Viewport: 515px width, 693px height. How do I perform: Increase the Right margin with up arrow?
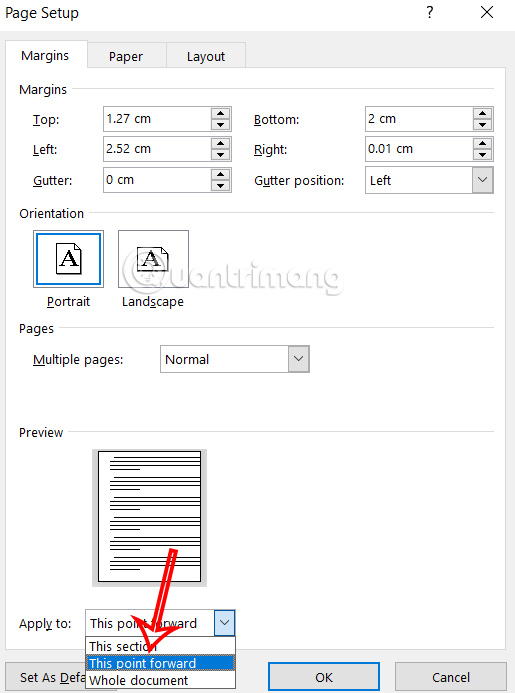pyautogui.click(x=483, y=143)
